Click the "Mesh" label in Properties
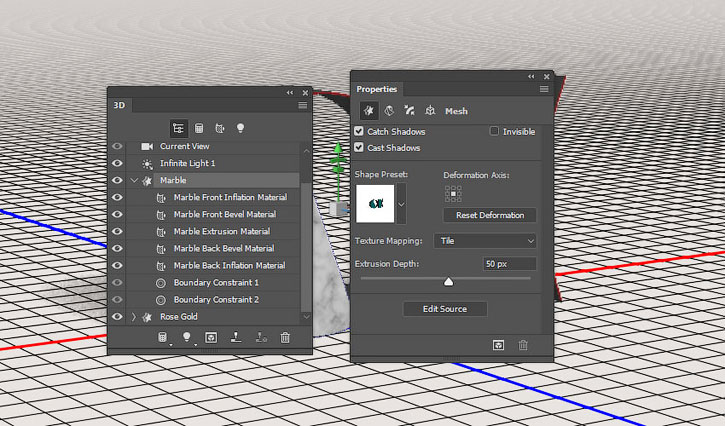 point(456,111)
